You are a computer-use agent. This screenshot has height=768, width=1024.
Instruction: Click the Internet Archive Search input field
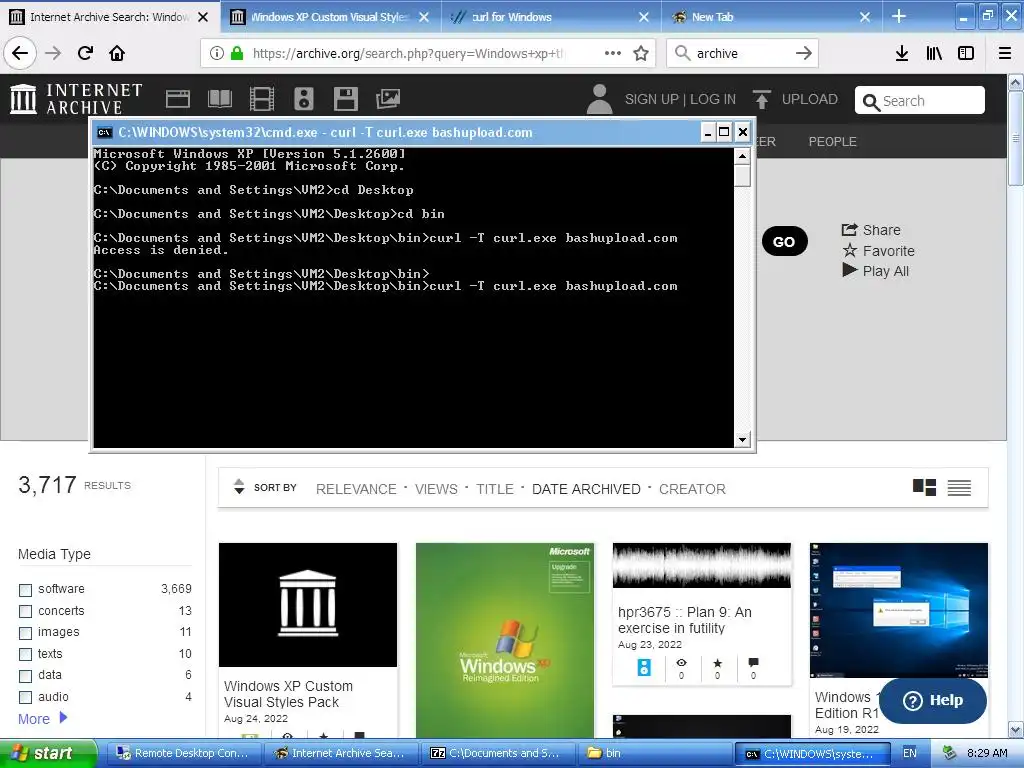coord(920,101)
